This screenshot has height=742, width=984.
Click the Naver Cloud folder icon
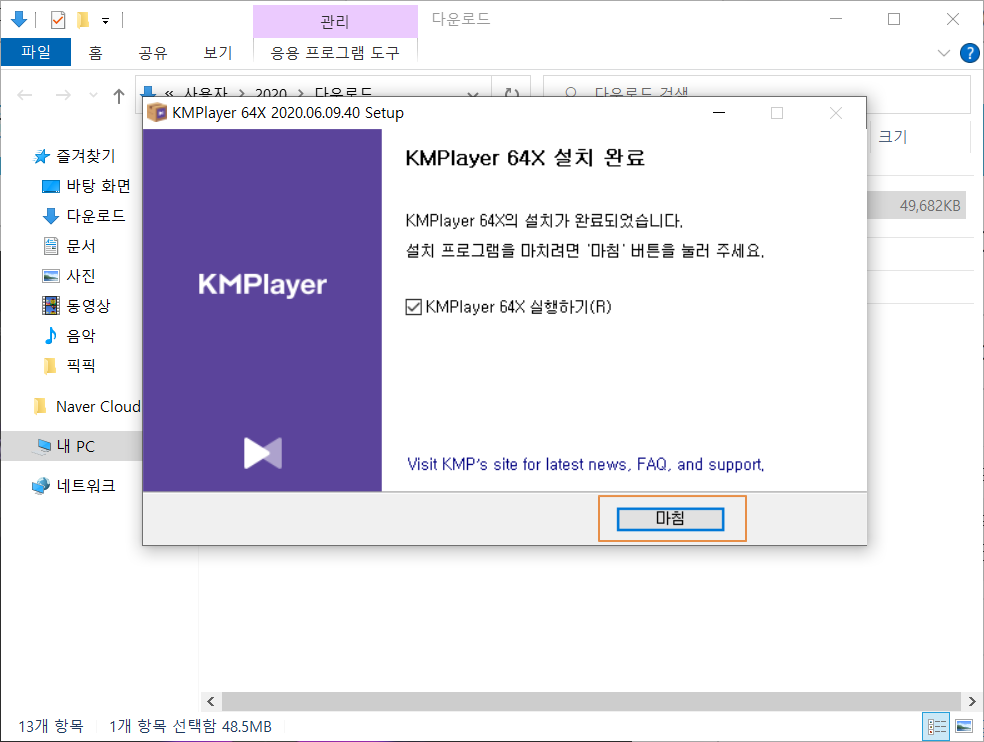40,407
